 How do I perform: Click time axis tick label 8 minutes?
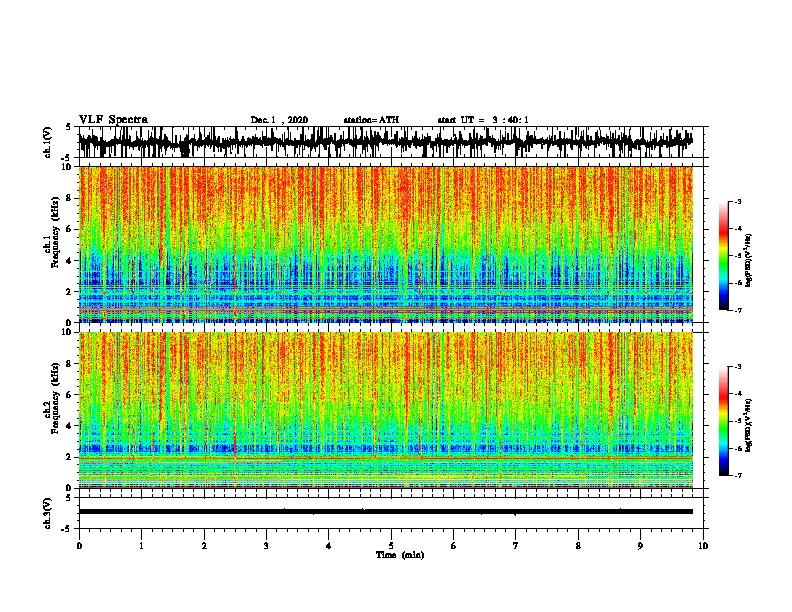(578, 546)
